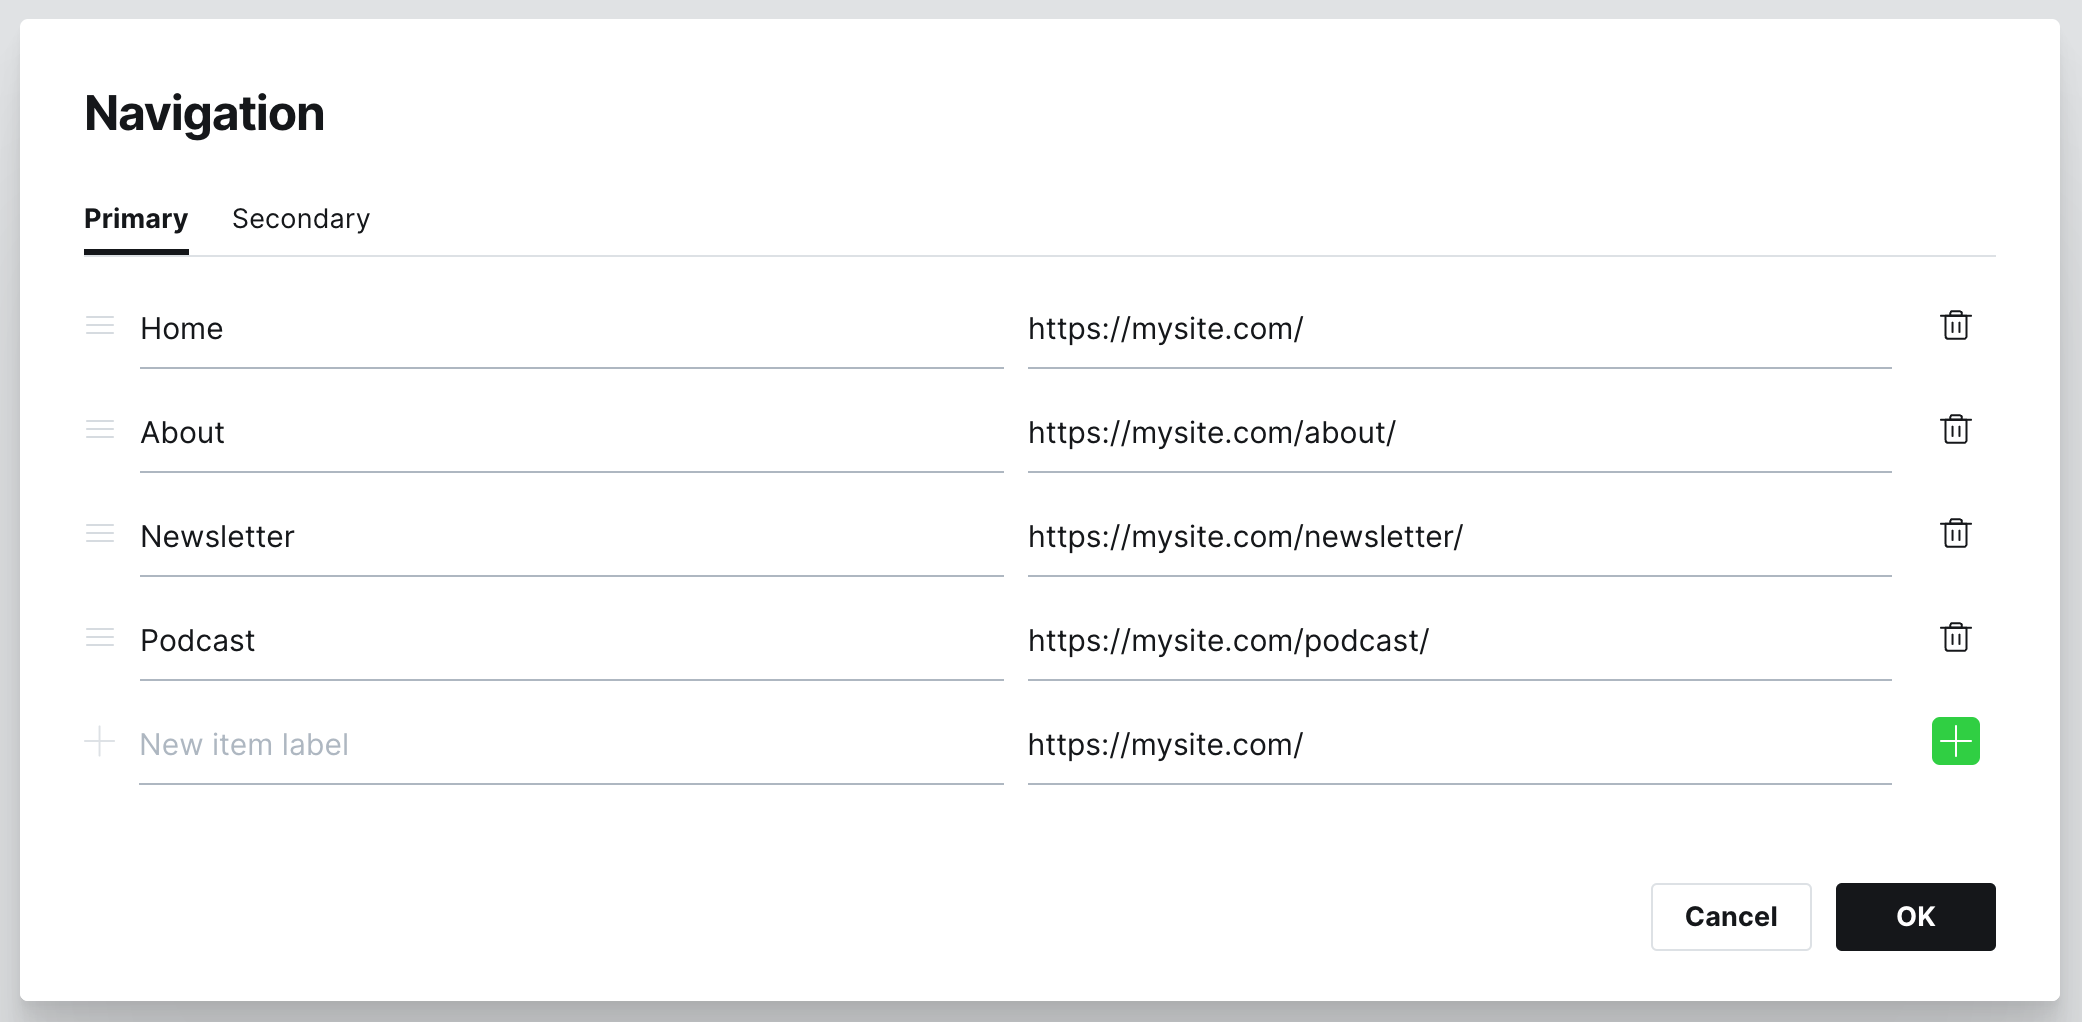Confirm with the OK button
The image size is (2082, 1022).
pyautogui.click(x=1915, y=916)
